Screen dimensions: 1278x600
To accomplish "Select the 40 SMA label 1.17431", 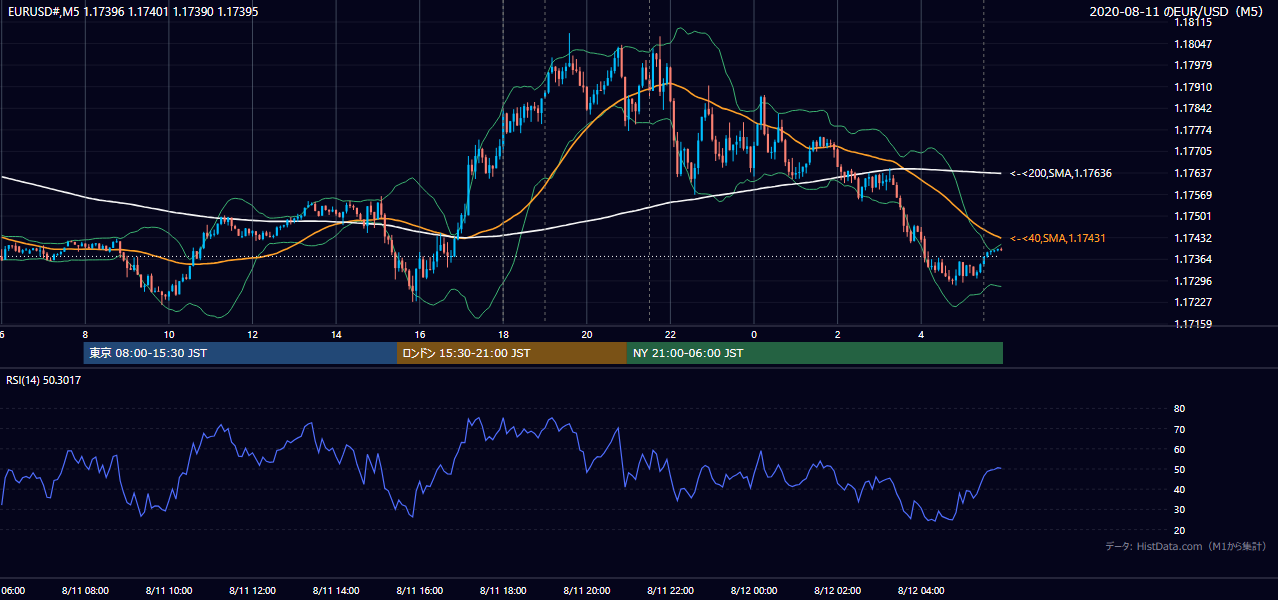I will (1058, 238).
